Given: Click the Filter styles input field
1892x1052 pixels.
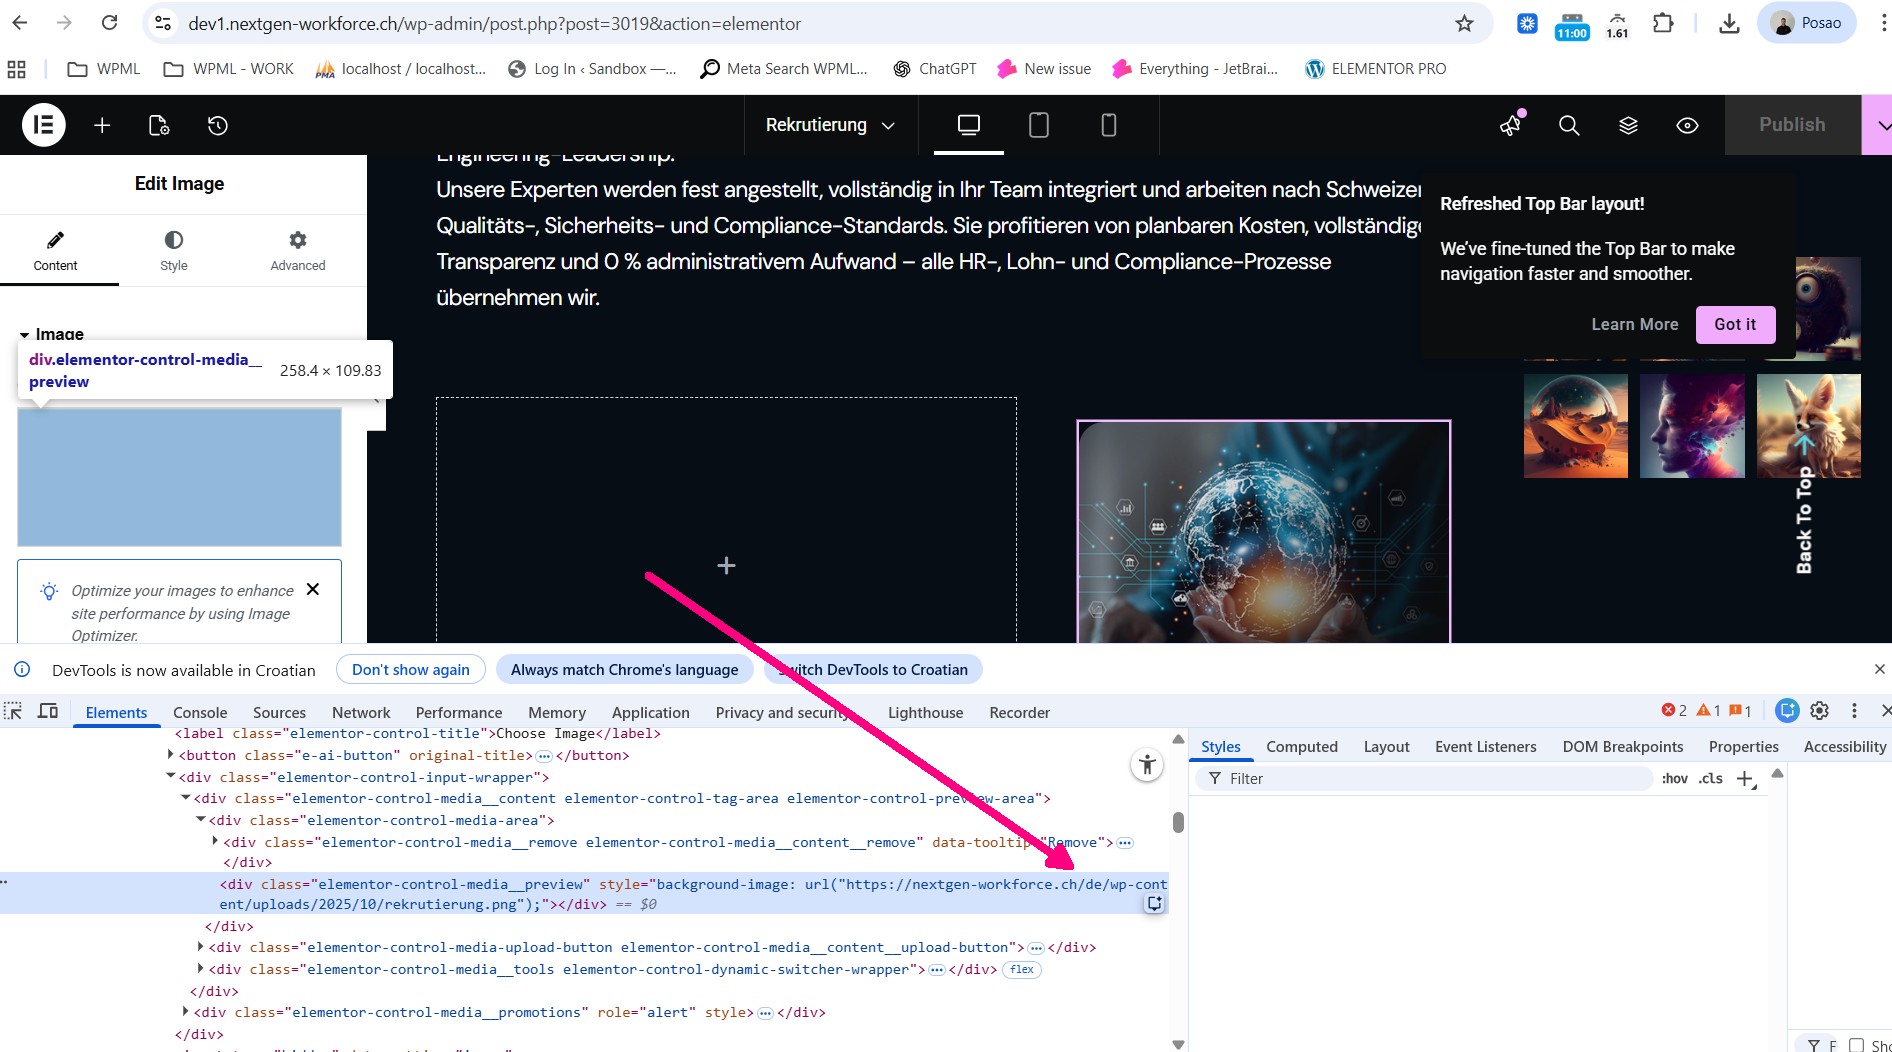Looking at the screenshot, I should click(x=1420, y=779).
